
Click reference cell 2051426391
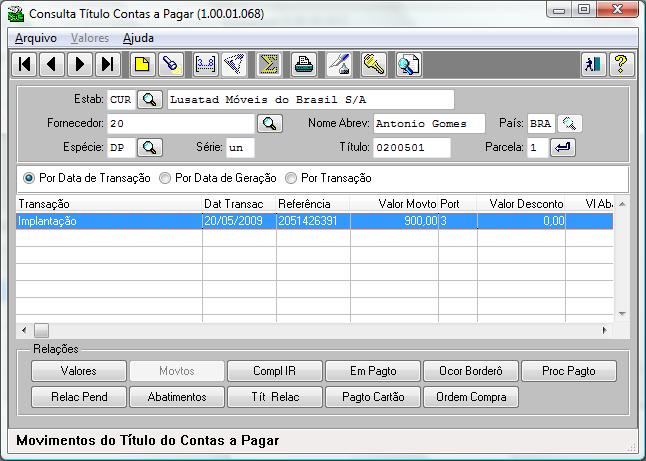313,221
